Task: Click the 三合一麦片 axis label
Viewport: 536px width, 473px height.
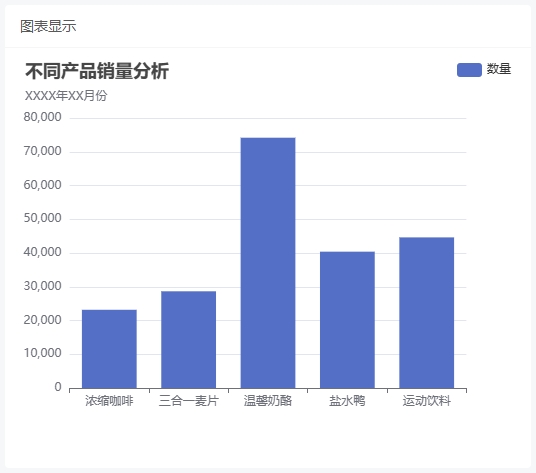Action: (x=189, y=401)
